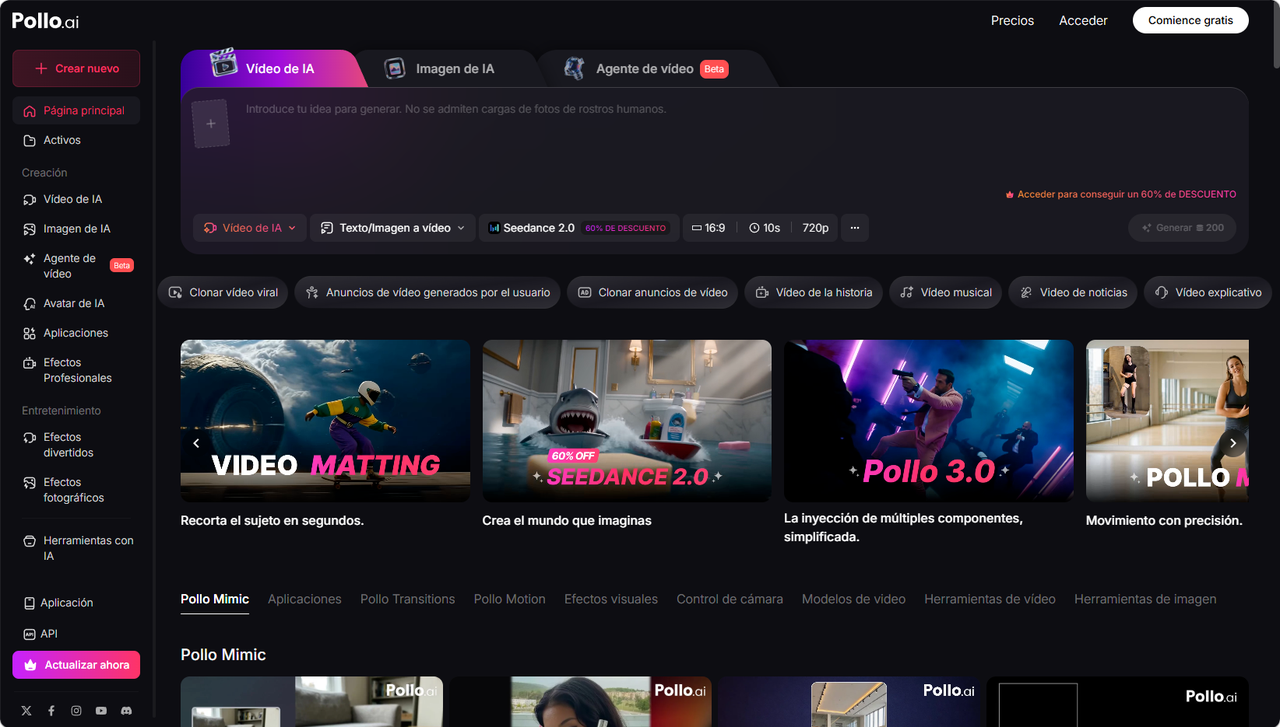Open the three-dots more options button
This screenshot has width=1280, height=727.
point(854,228)
